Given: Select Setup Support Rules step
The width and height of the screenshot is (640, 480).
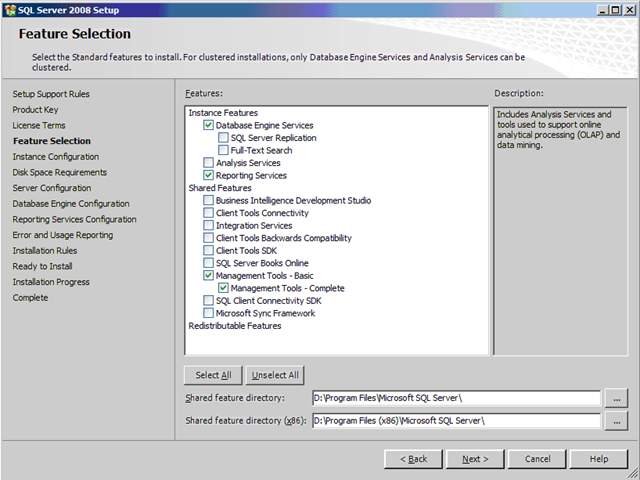Looking at the screenshot, I should coord(51,94).
